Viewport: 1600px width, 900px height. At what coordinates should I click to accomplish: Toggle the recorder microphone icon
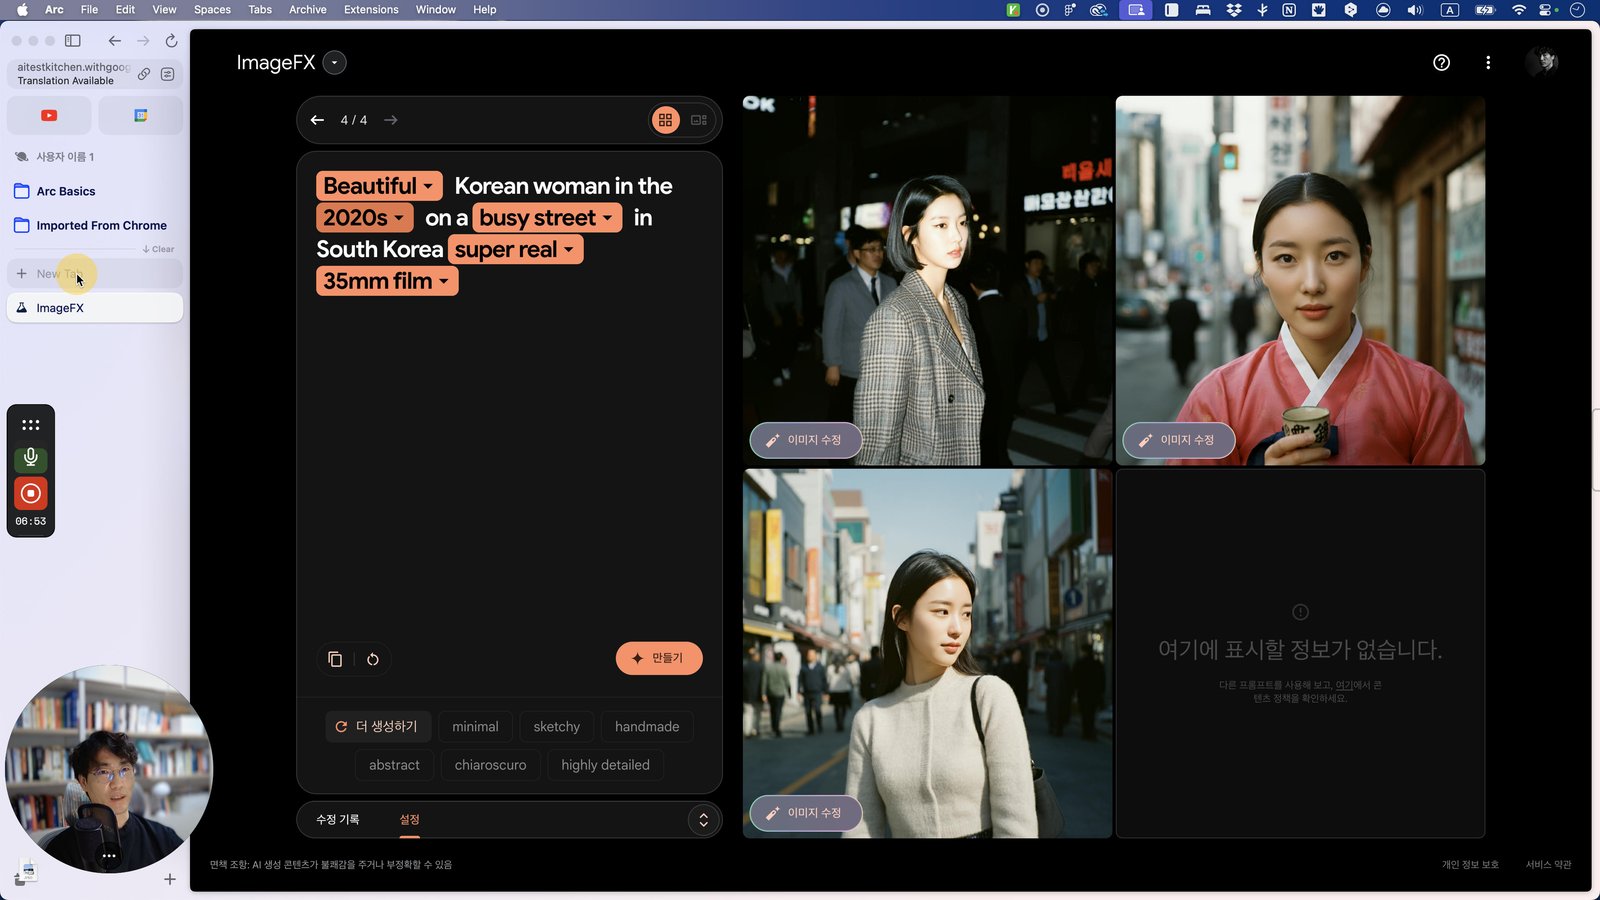(31, 458)
